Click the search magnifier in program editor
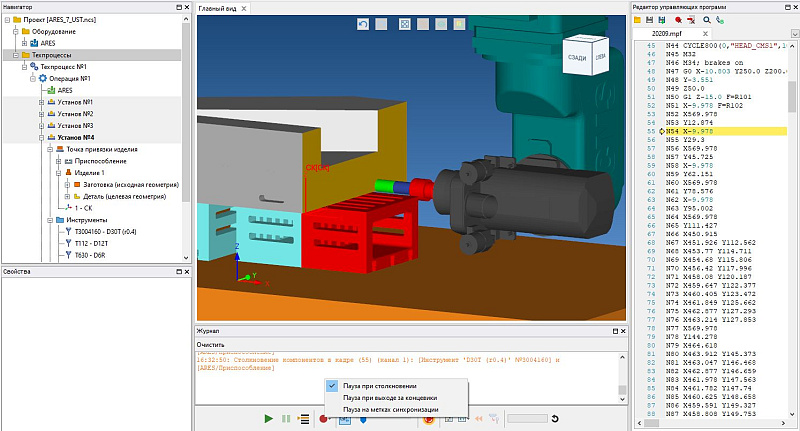Image resolution: width=800 pixels, height=431 pixels. (706, 19)
